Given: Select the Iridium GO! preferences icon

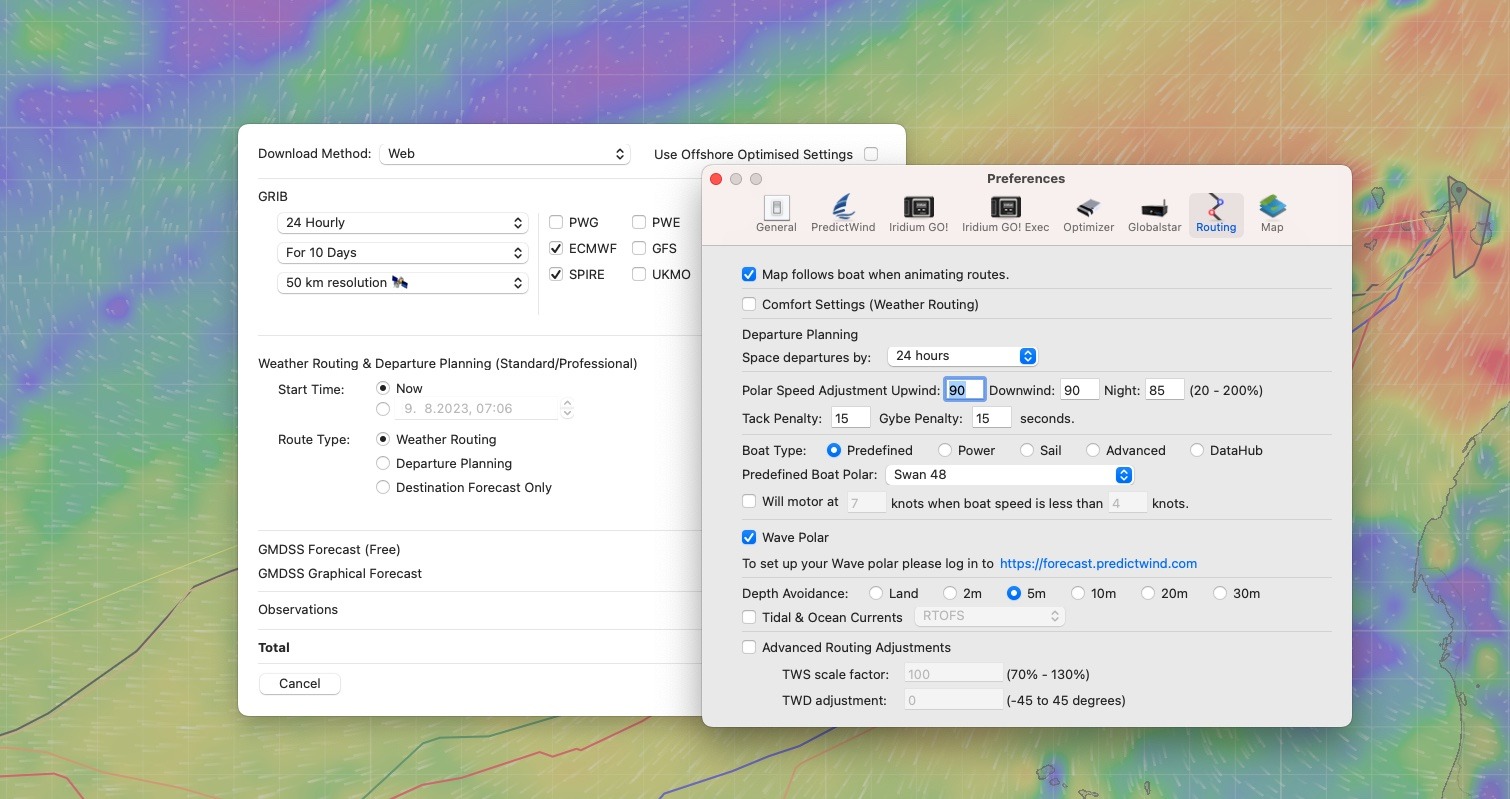Looking at the screenshot, I should 918,213.
